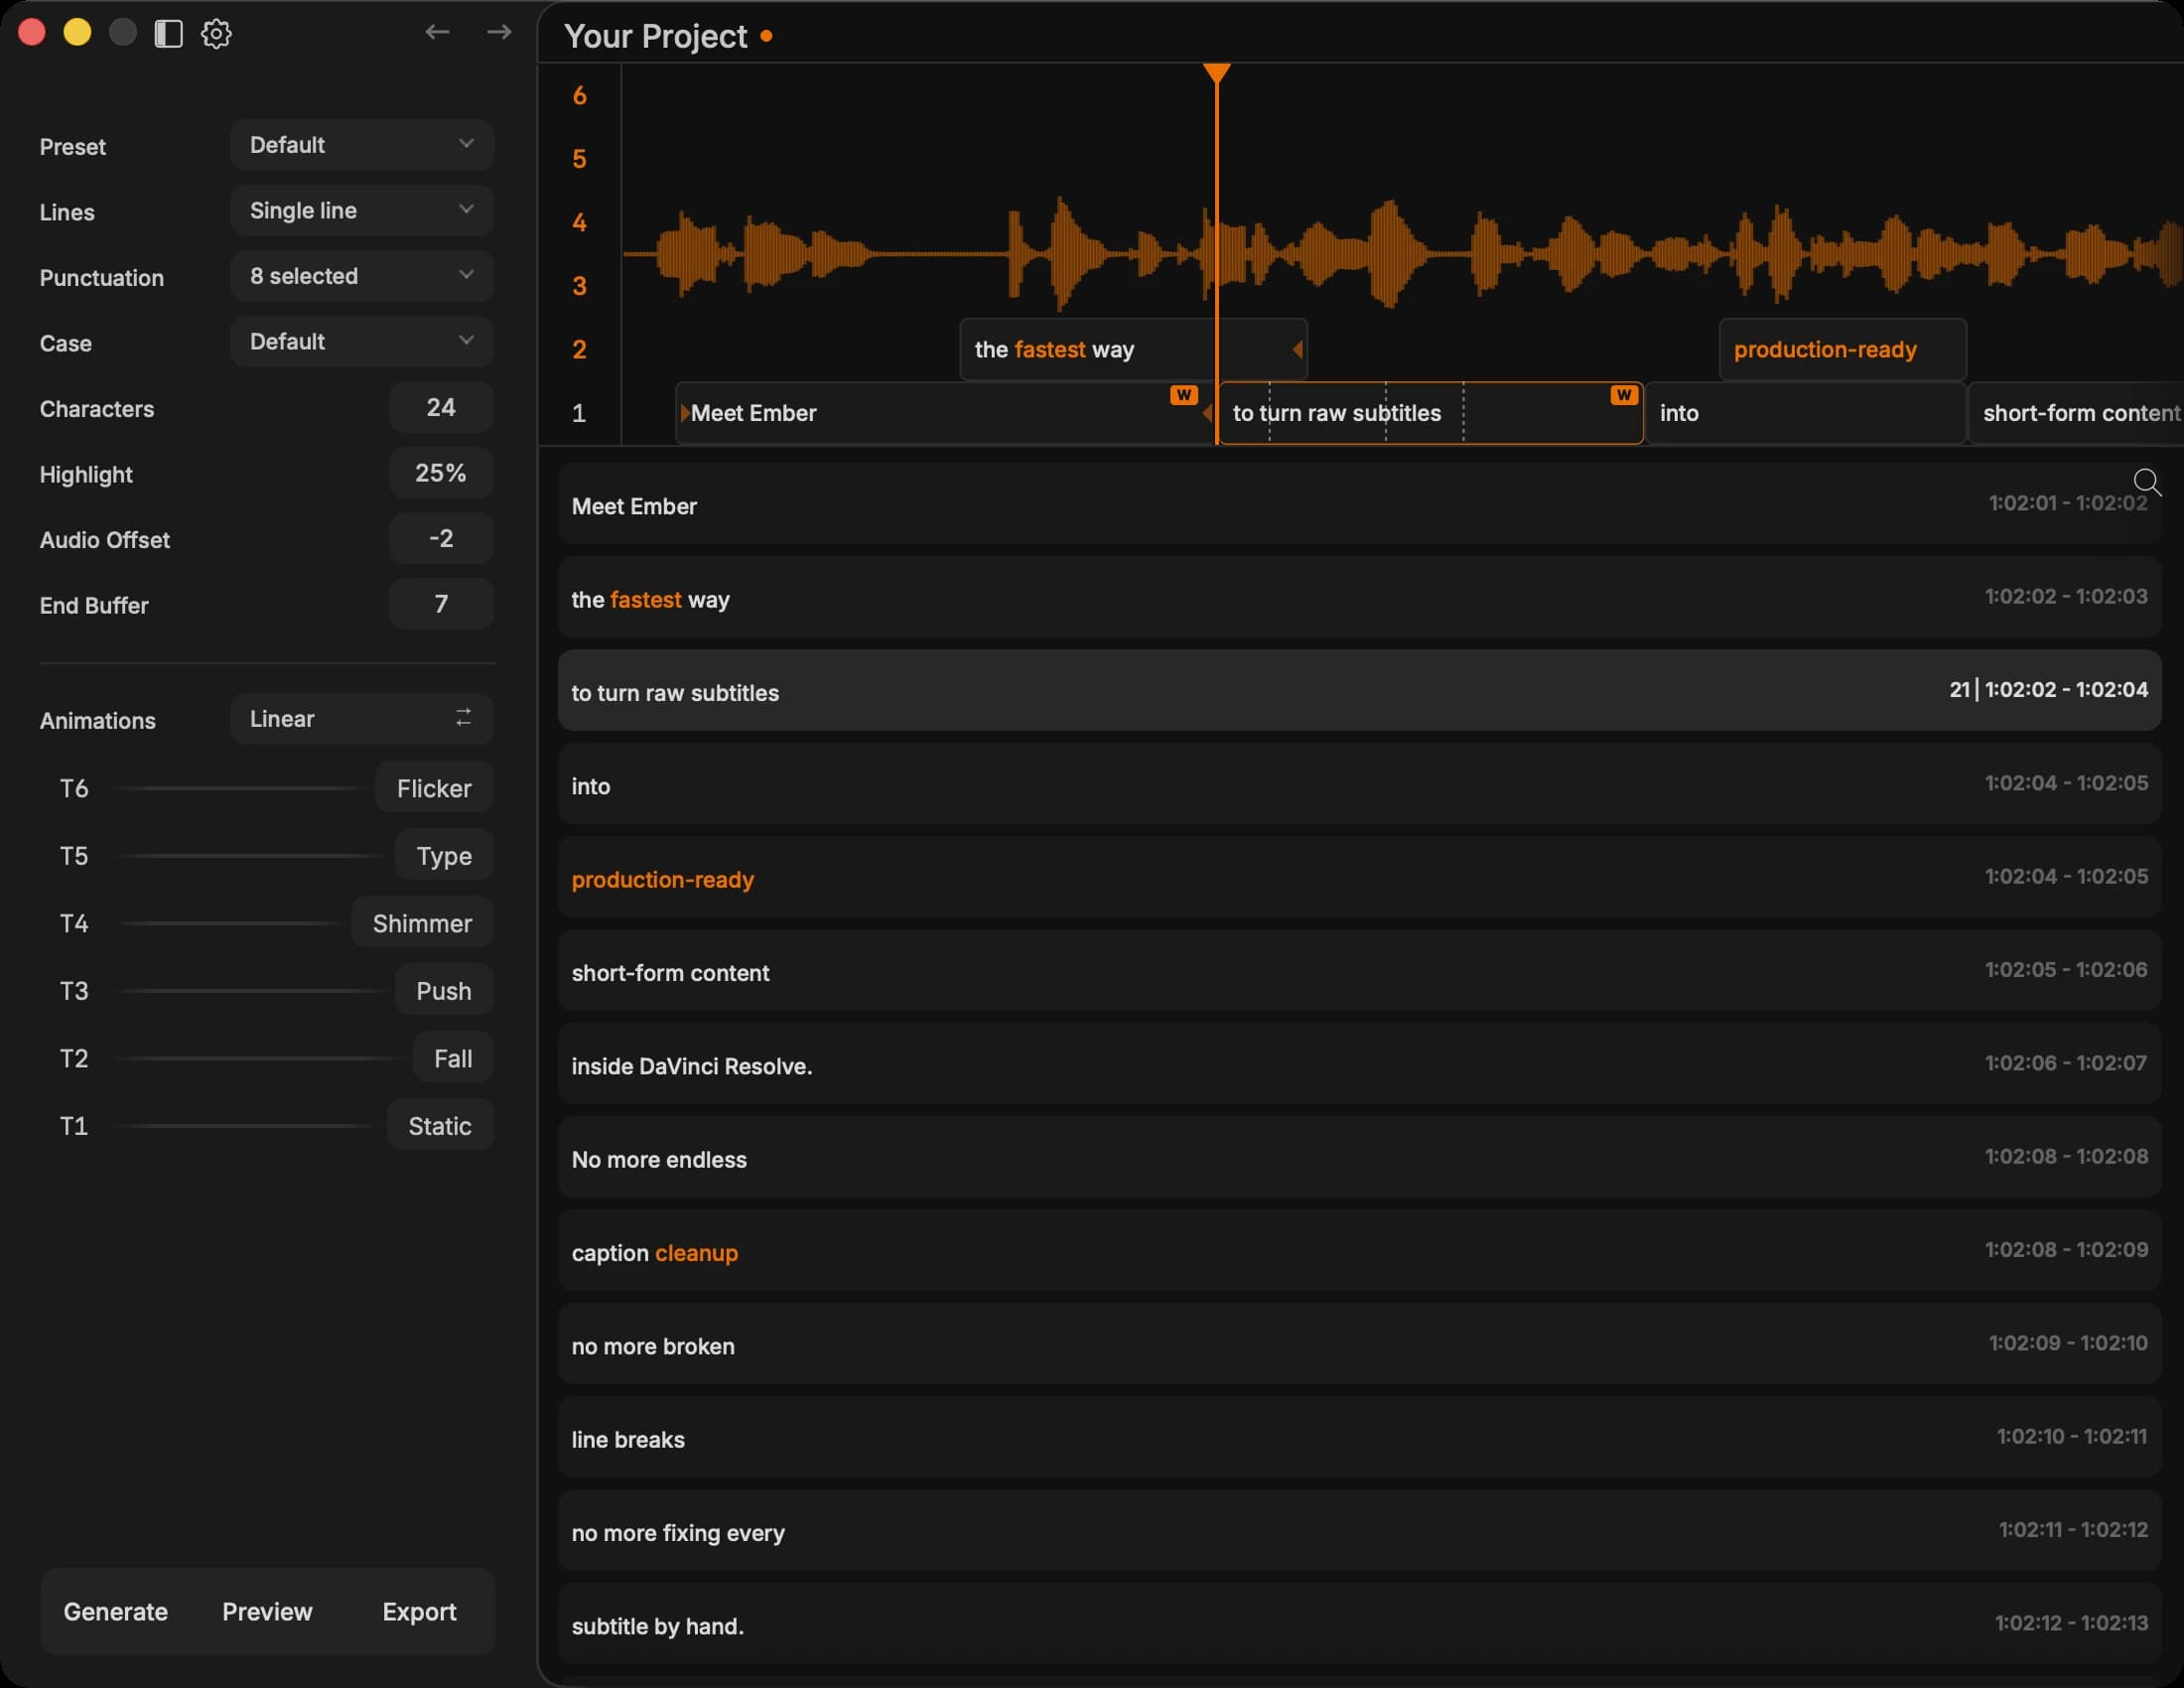Select the caption cleanup row
Image resolution: width=2184 pixels, height=1688 pixels.
click(x=1359, y=1251)
